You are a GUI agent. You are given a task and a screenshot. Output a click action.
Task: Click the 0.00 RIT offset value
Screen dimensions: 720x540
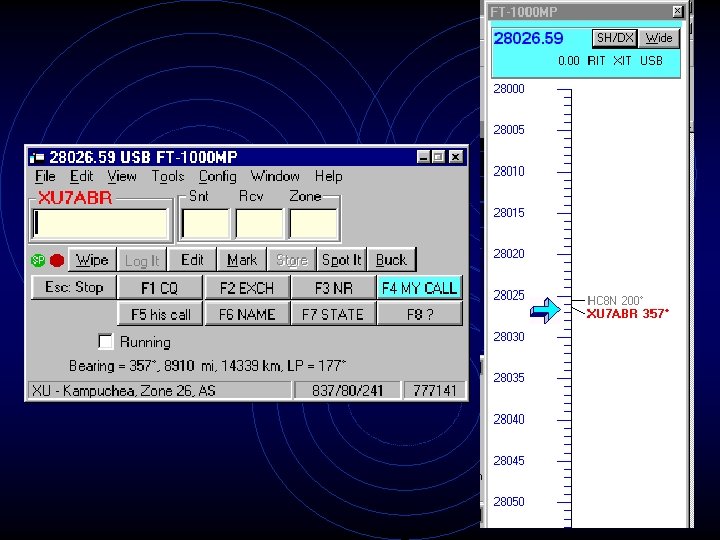[568, 61]
